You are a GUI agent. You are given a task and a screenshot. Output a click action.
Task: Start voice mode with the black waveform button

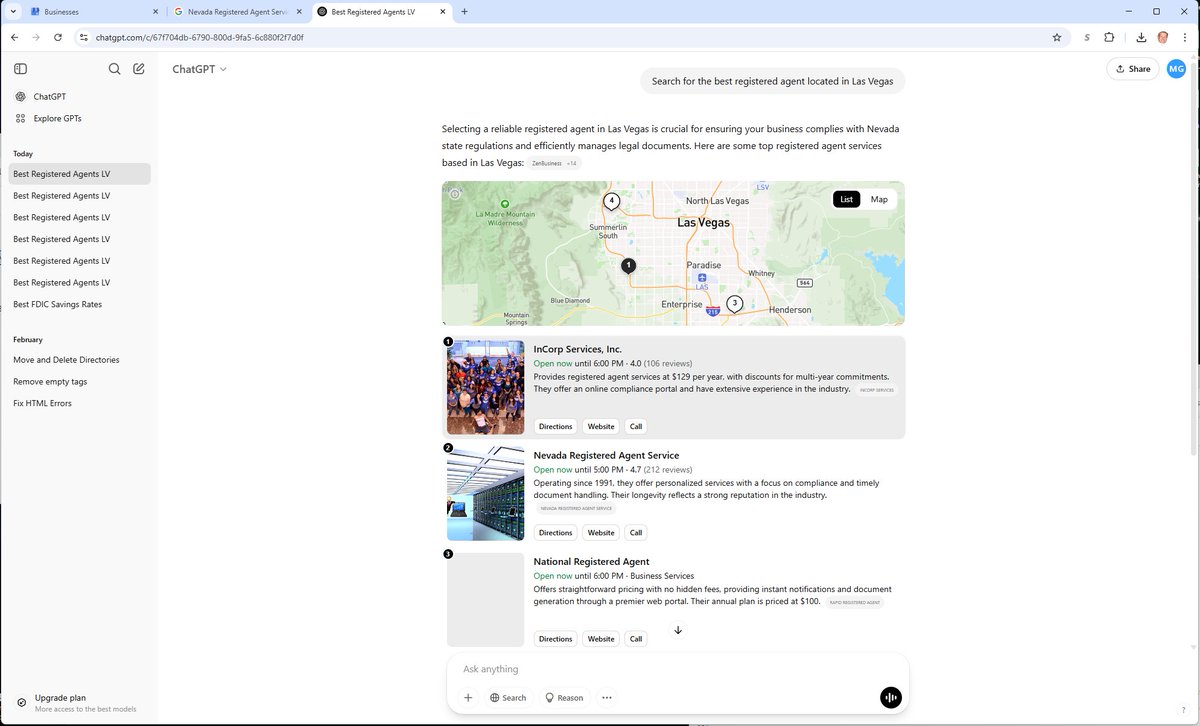pyautogui.click(x=890, y=698)
